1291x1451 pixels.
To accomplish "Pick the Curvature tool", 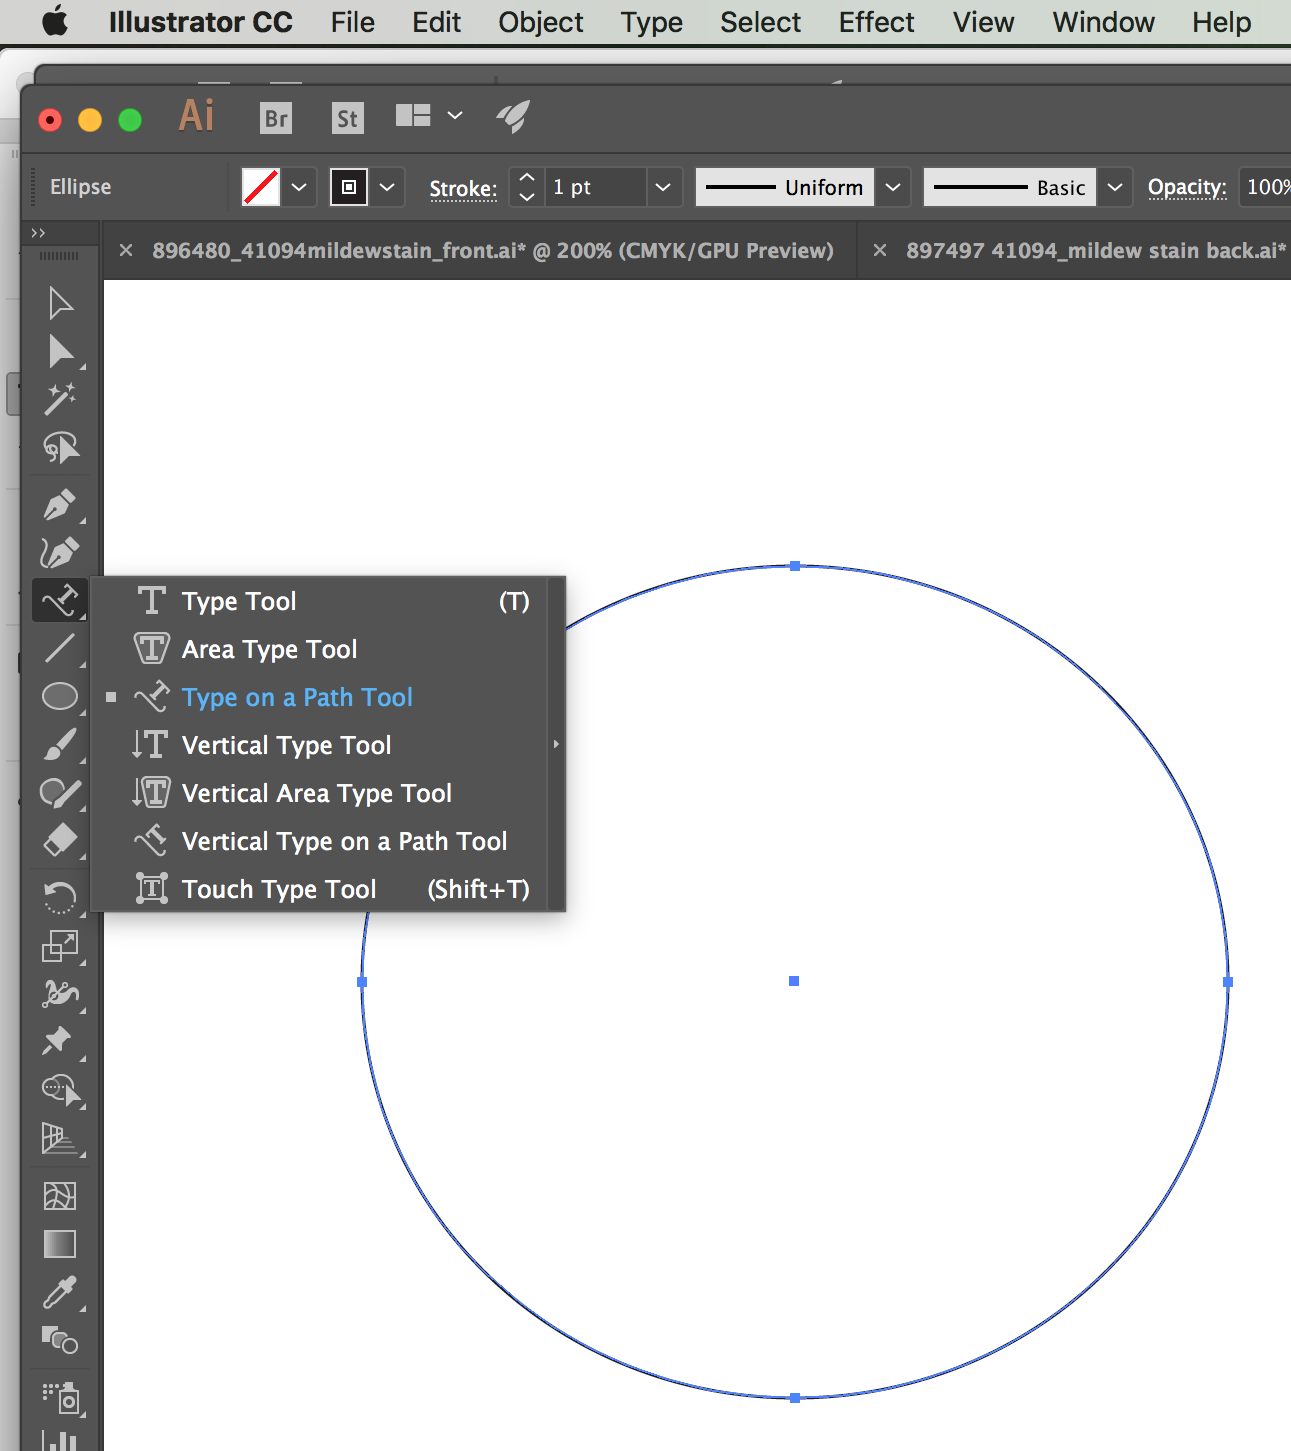I will 60,553.
